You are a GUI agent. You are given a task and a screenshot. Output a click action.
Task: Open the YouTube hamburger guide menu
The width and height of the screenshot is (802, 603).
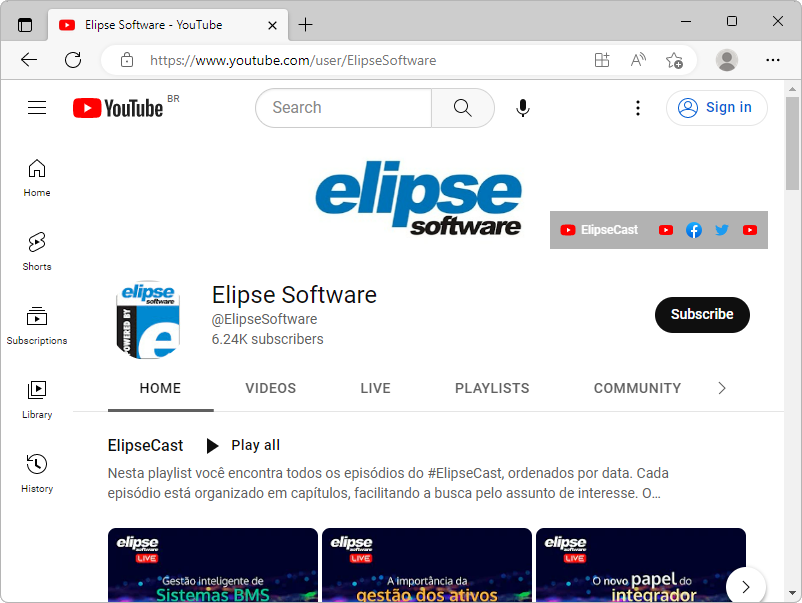[x=37, y=108]
